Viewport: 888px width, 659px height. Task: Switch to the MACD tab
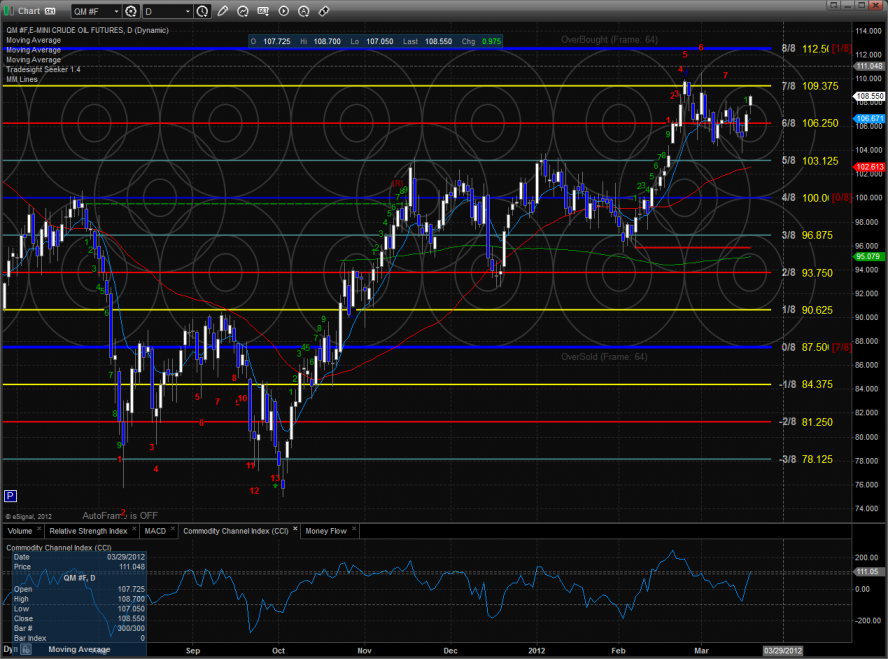click(x=154, y=530)
